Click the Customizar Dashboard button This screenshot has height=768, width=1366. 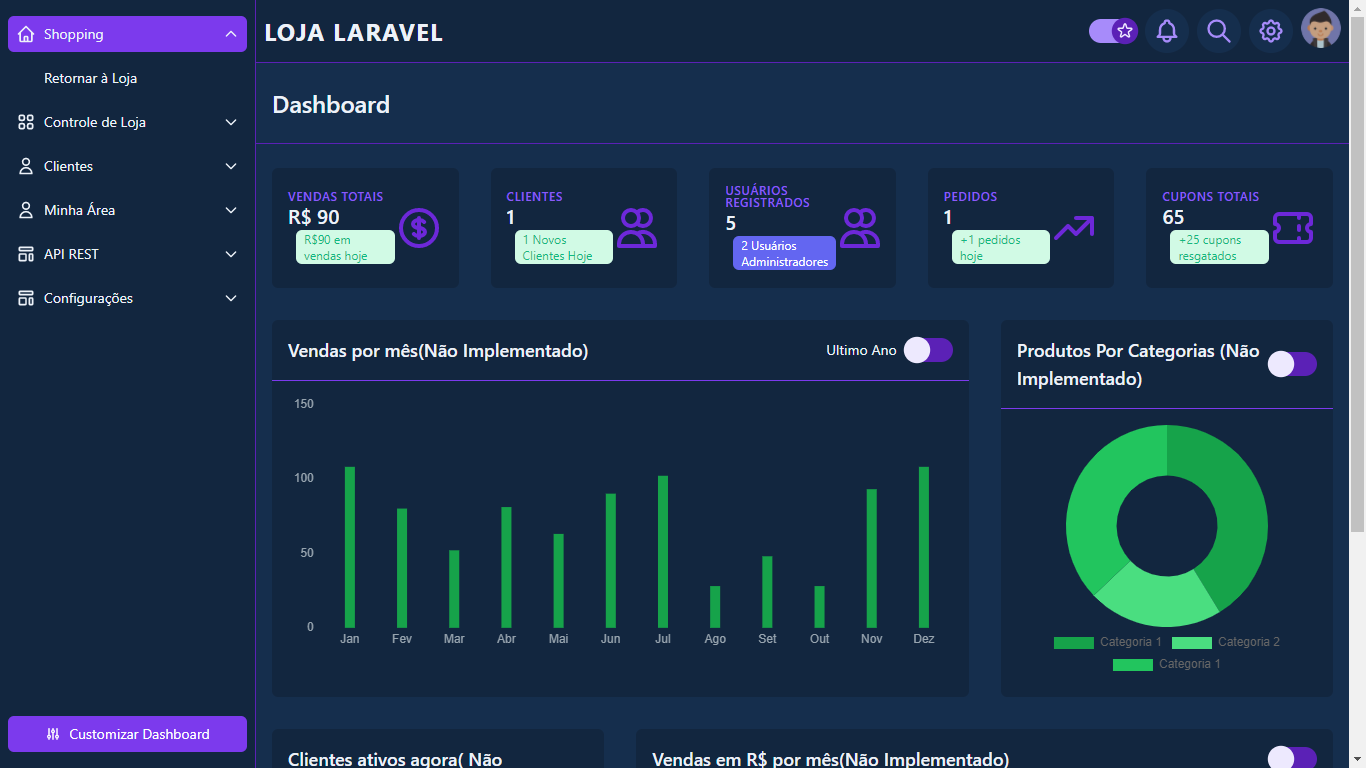pyautogui.click(x=127, y=734)
